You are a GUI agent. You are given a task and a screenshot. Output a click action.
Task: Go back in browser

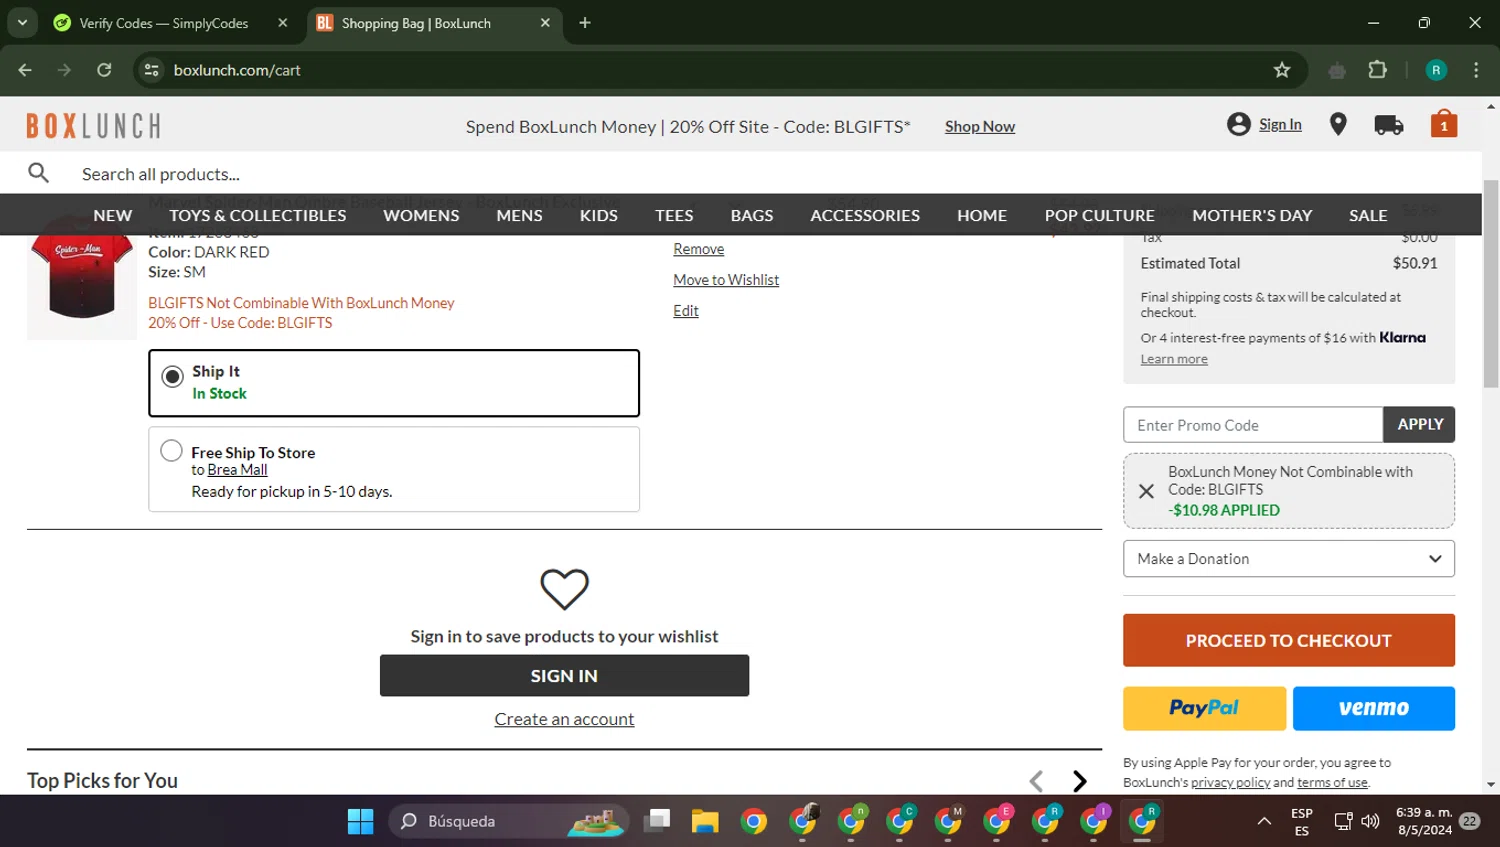(25, 70)
